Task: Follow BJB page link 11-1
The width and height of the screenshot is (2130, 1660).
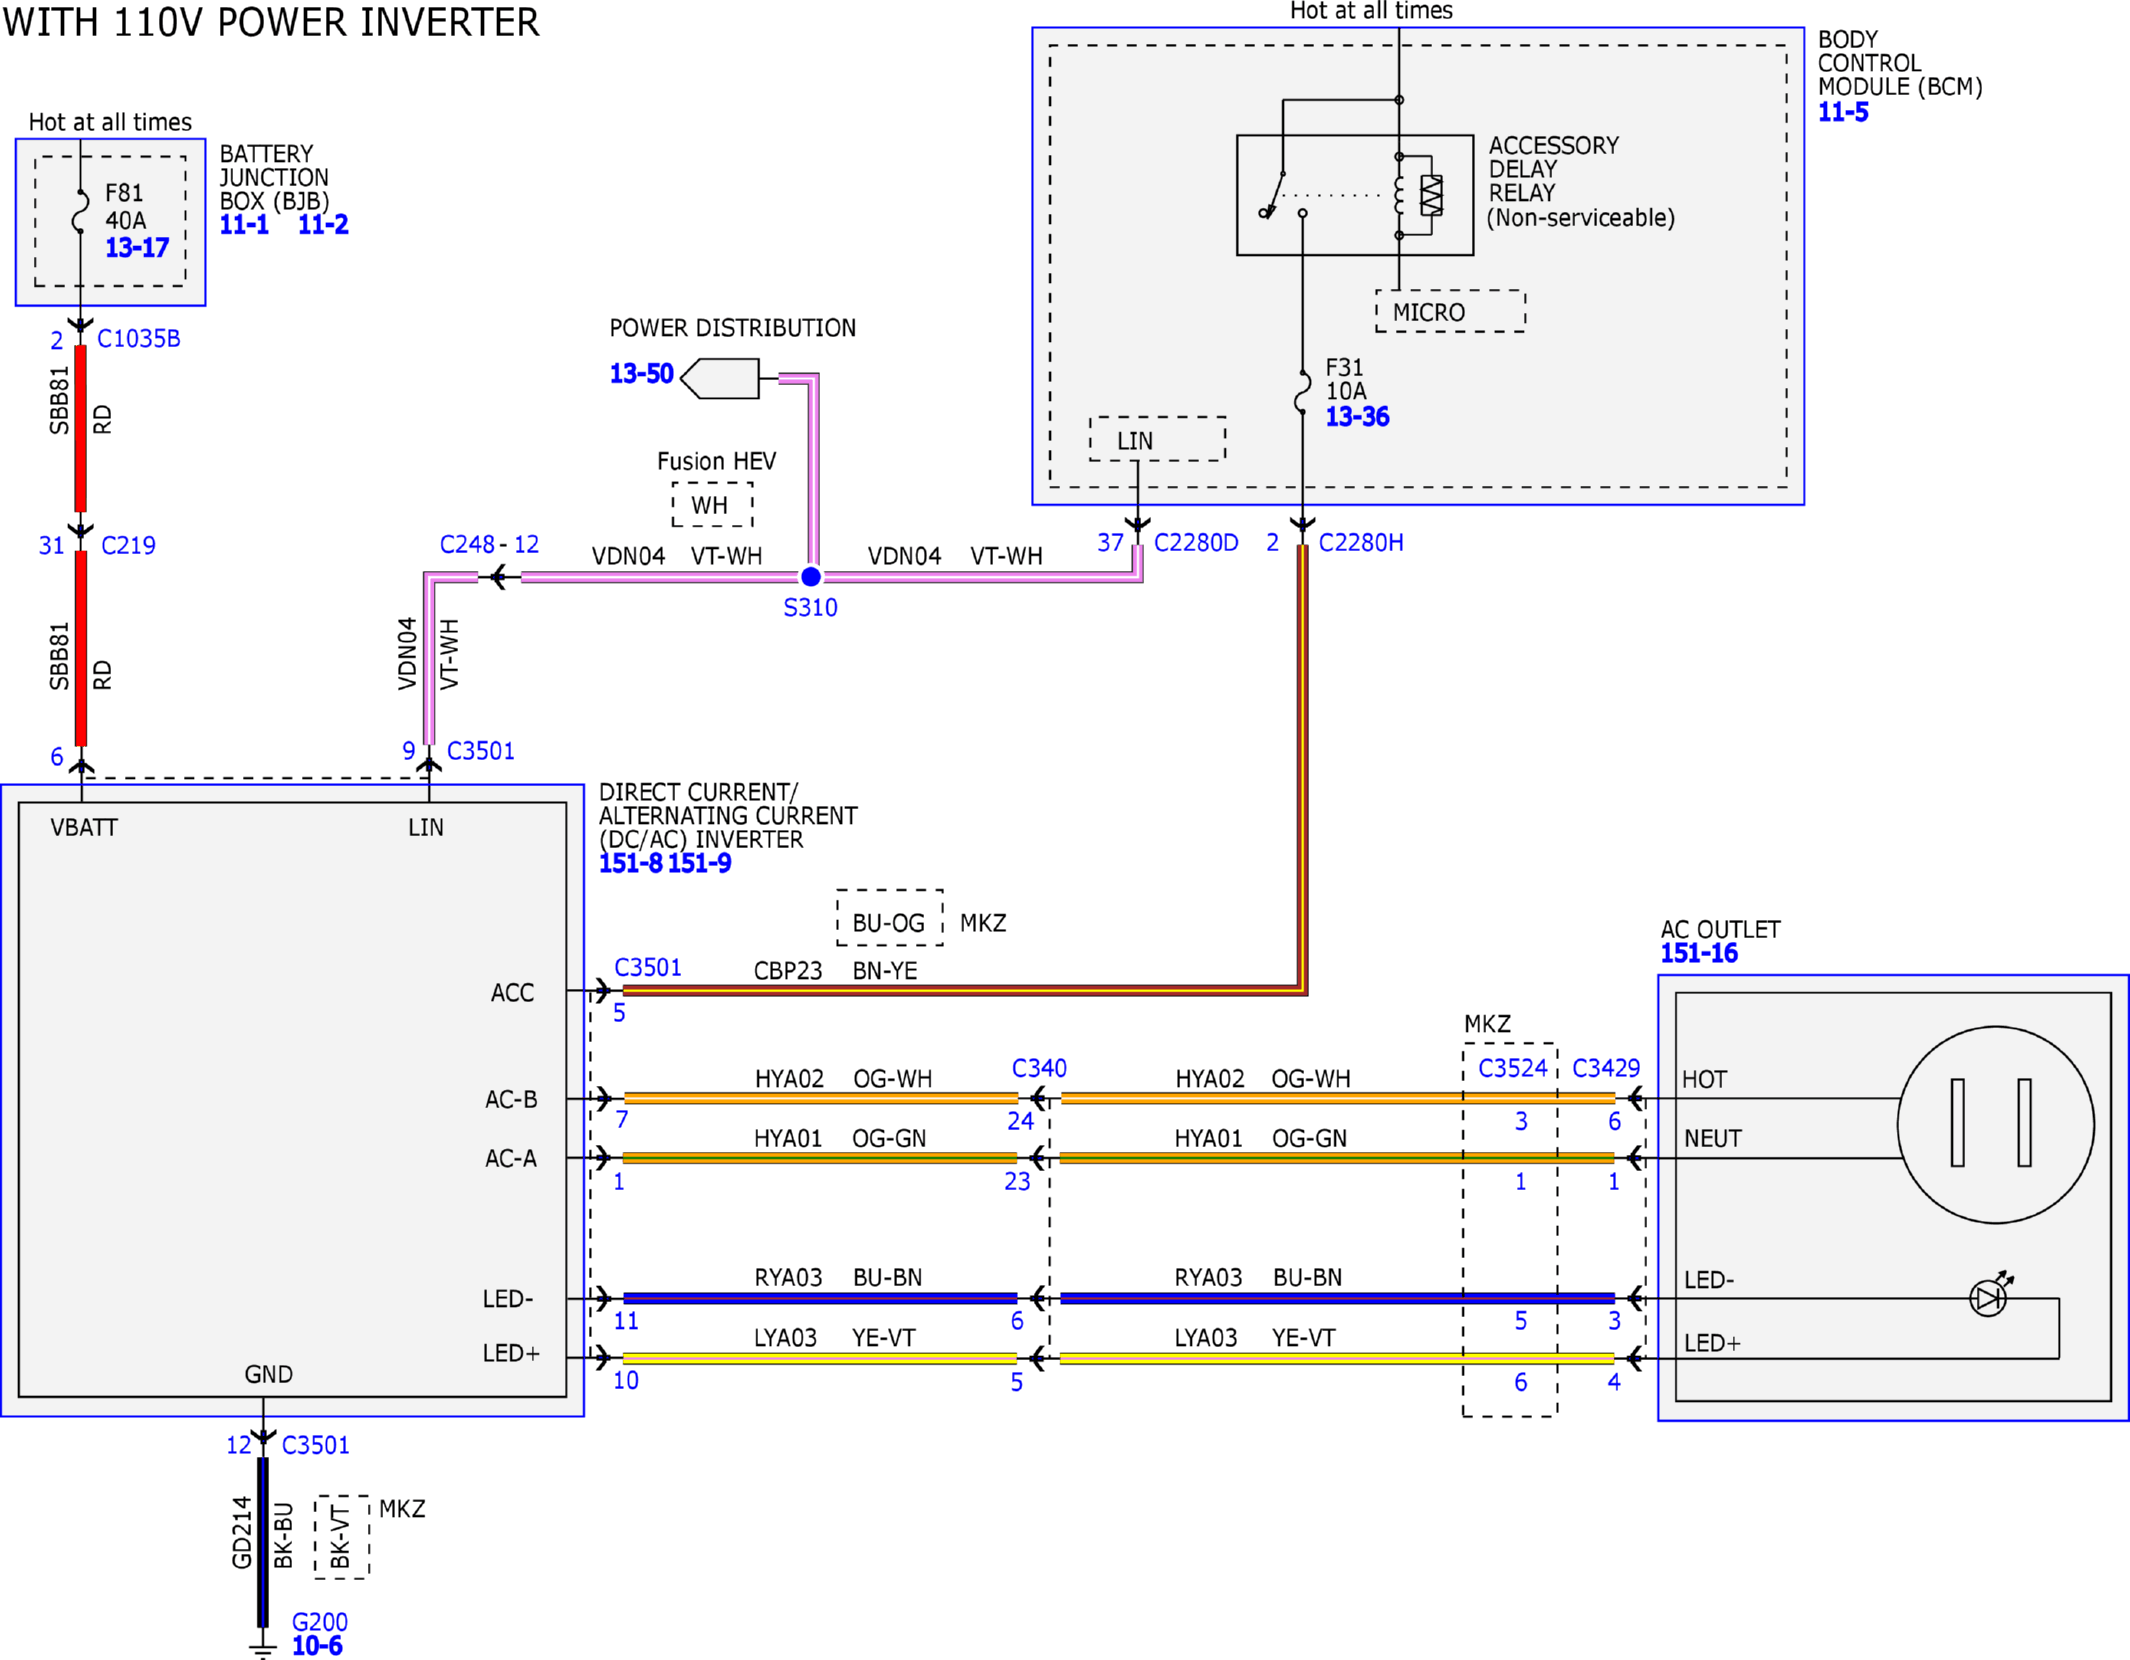Action: click(244, 224)
